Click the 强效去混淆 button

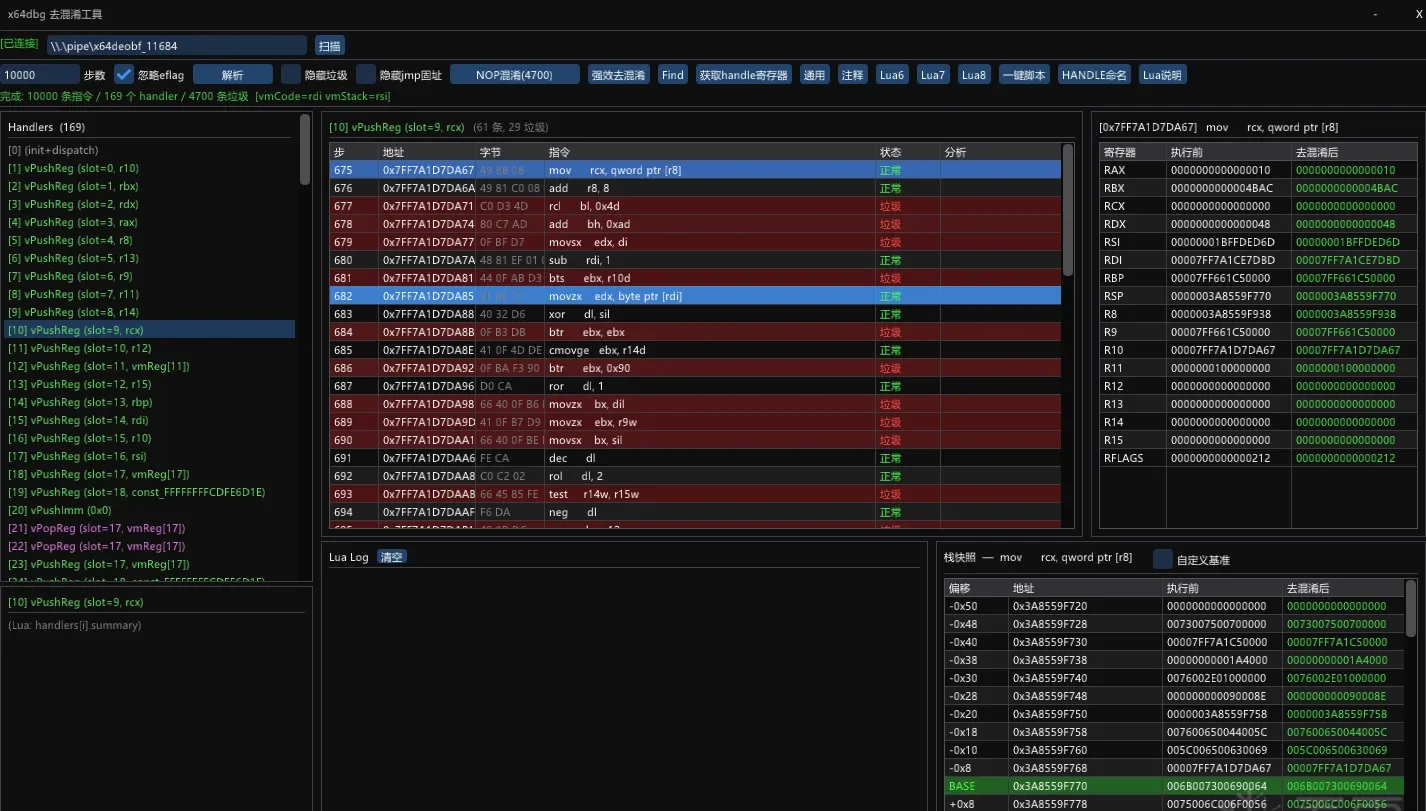[x=619, y=75]
